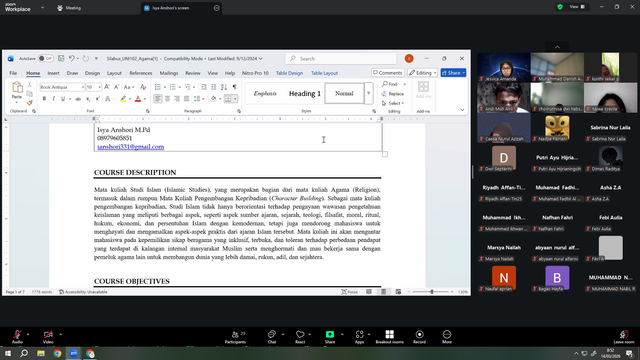Viewport: 640px width, 360px height.
Task: Open the File menu tab
Action: (13, 73)
